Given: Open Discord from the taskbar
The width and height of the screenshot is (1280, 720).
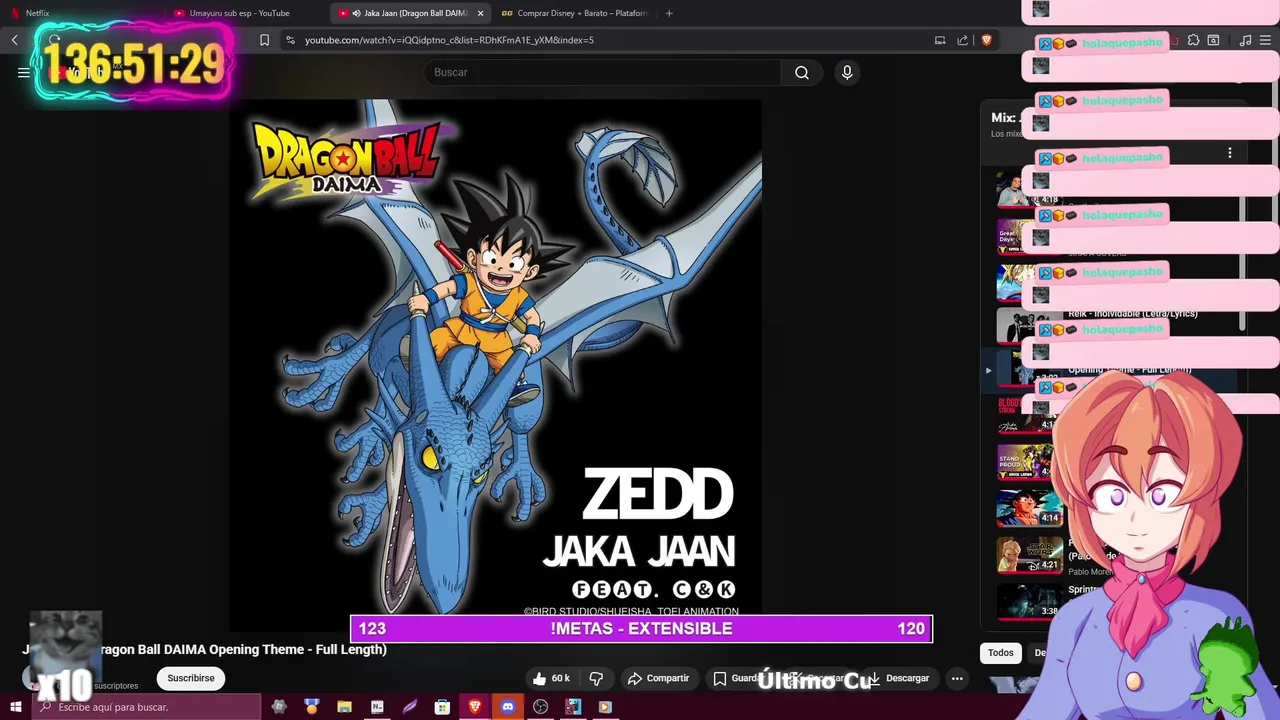Looking at the screenshot, I should point(508,707).
